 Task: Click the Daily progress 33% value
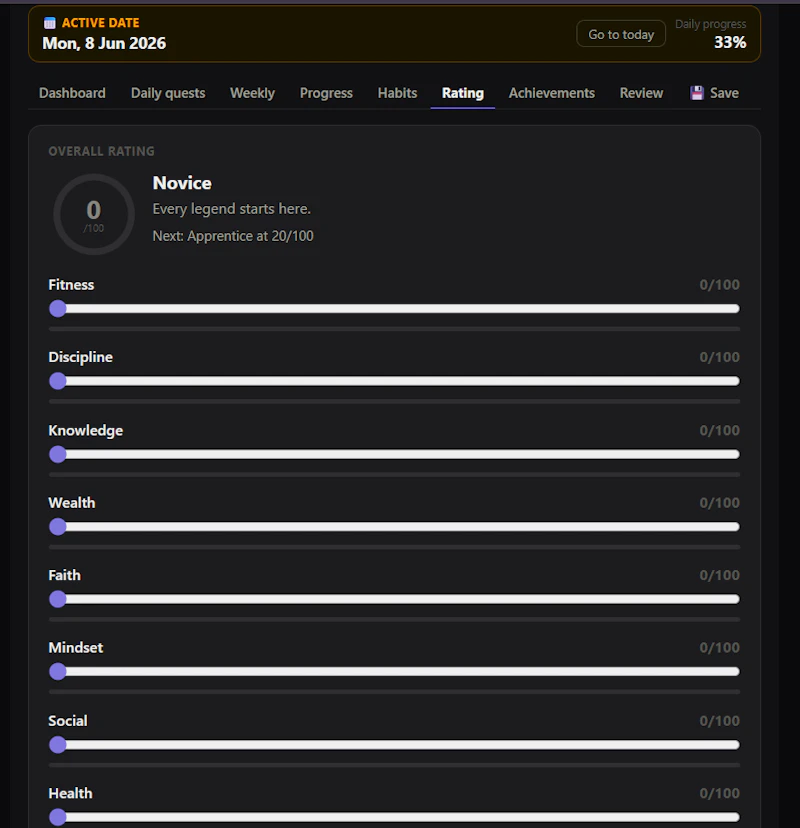click(730, 42)
